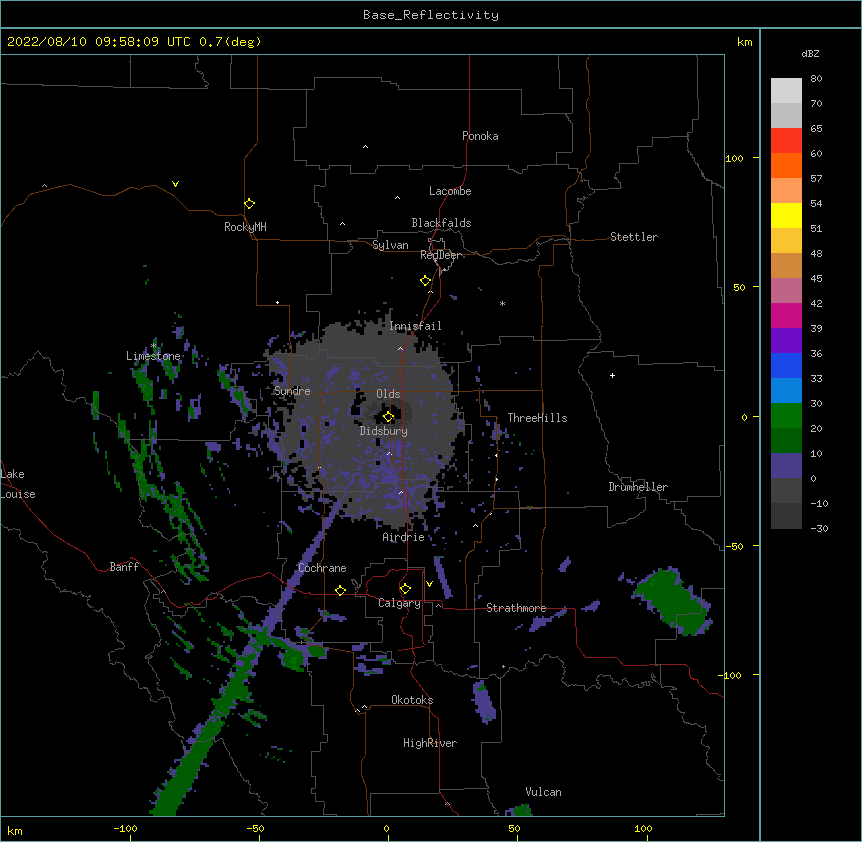Click the timestamp 2022/08/10 09:58:09 UTC
Viewport: 862px width, 842px height.
(99, 42)
